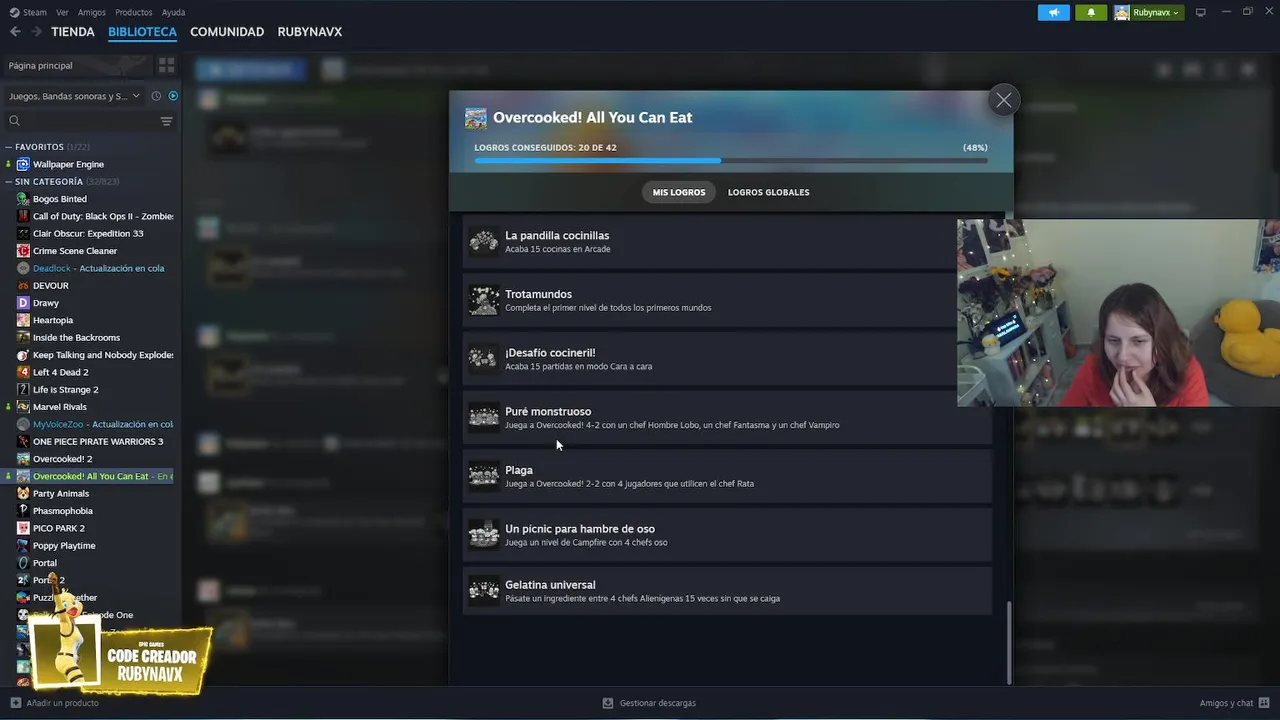Image resolution: width=1280 pixels, height=720 pixels.
Task: Open the RUBYNAVX profile section
Action: tap(309, 32)
